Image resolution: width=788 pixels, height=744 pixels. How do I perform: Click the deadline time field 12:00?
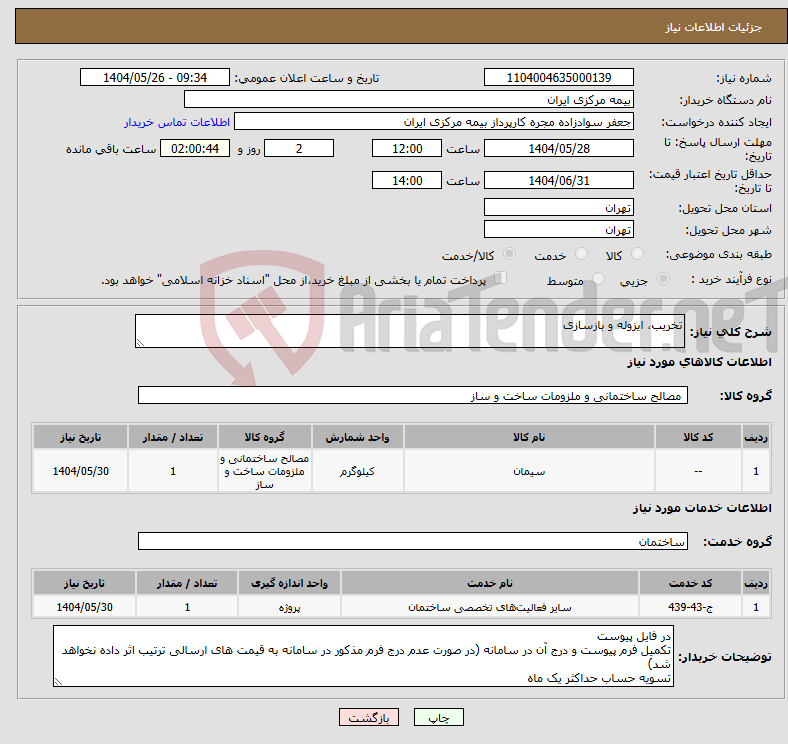(407, 148)
